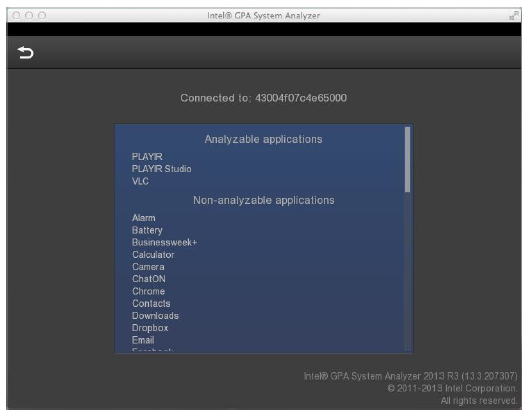Select Alarm in the application list
Viewport: 530px width, 416px height.
tap(144, 218)
